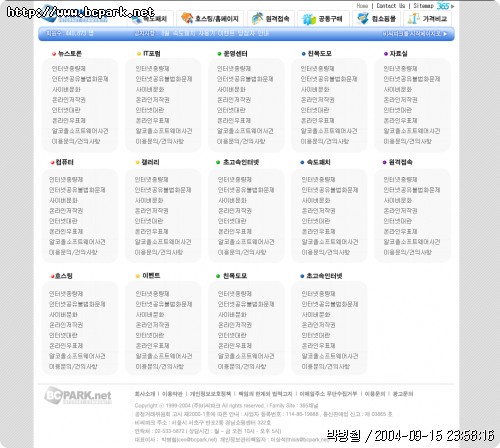500x448 pixels.
Task: Open the 원격접속 category heading with the purple bullet
Action: point(401,162)
